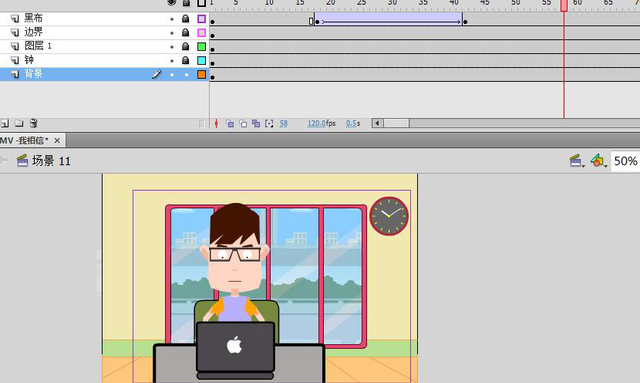This screenshot has width=640, height=383.
Task: Toggle visibility dot of 背景 layer
Action: pyautogui.click(x=172, y=75)
